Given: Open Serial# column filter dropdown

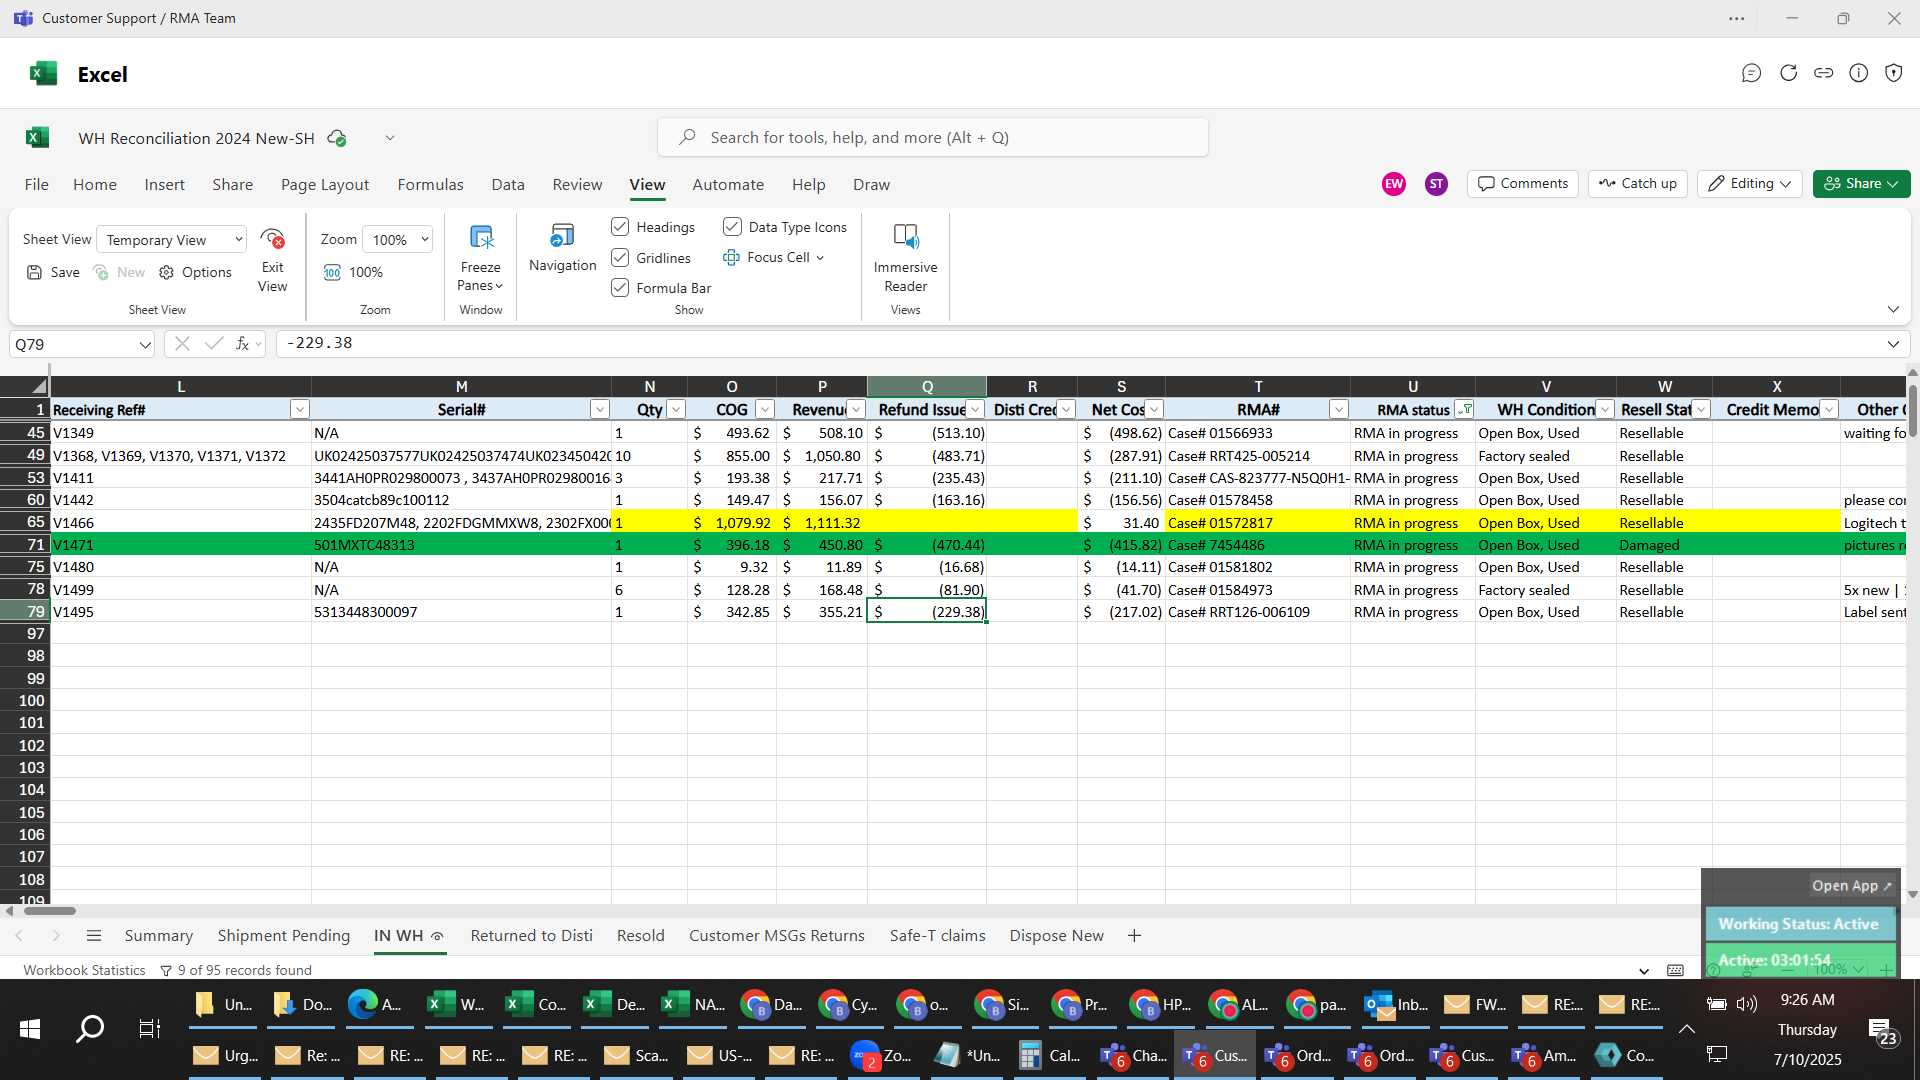Looking at the screenshot, I should point(599,410).
